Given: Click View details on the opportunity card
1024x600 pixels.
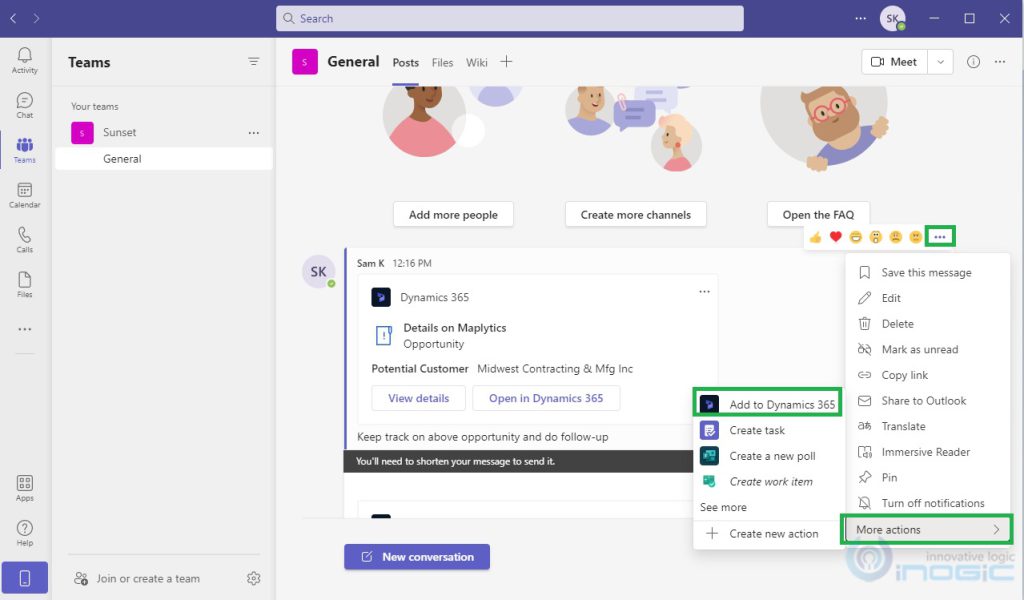Looking at the screenshot, I should [x=418, y=397].
